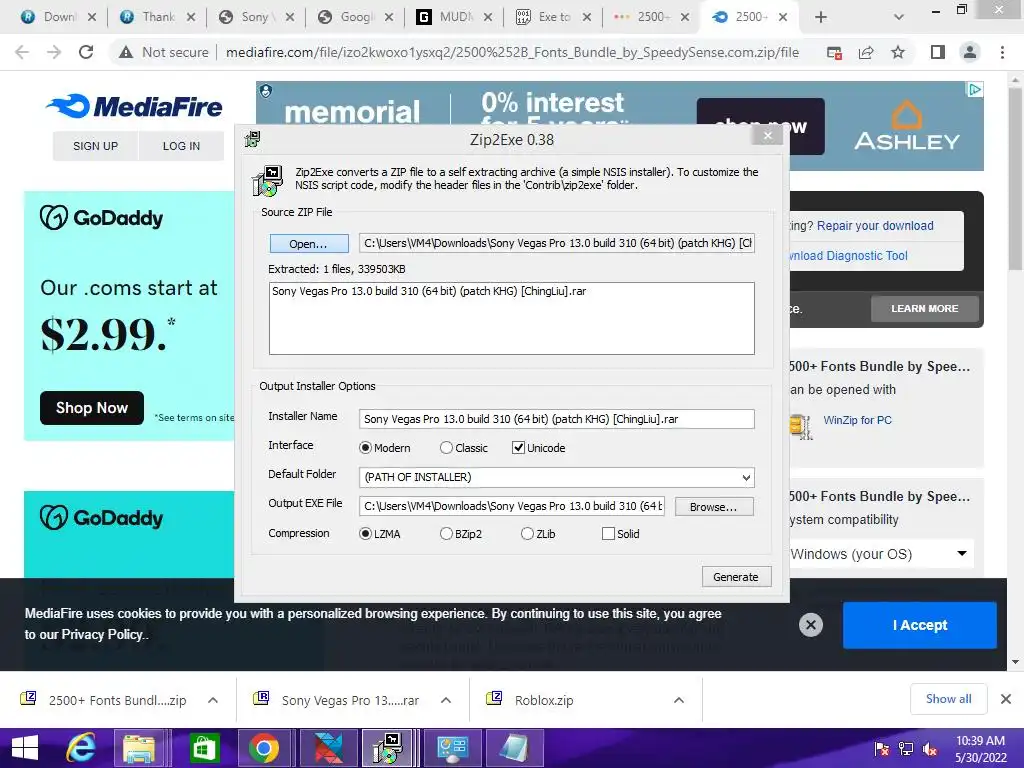Viewport: 1024px width, 768px height.
Task: Click the Open... button for source ZIP
Action: pyautogui.click(x=308, y=244)
